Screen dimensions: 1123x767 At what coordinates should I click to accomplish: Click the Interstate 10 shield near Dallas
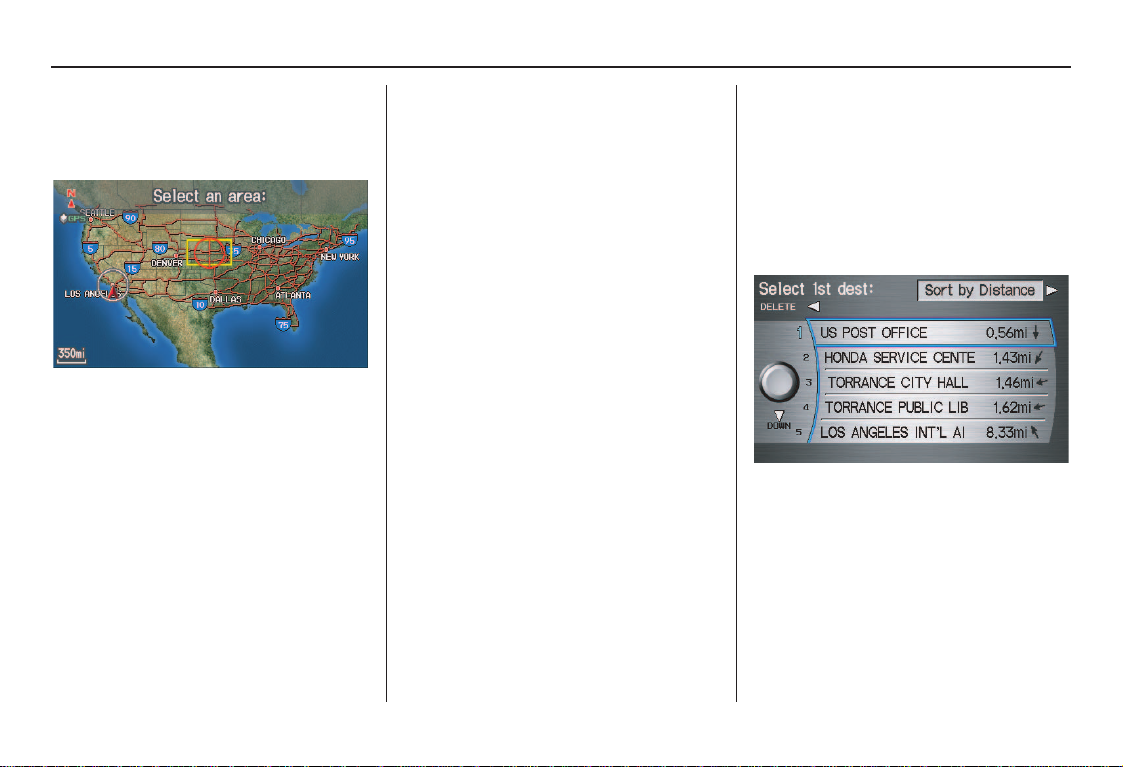[200, 302]
